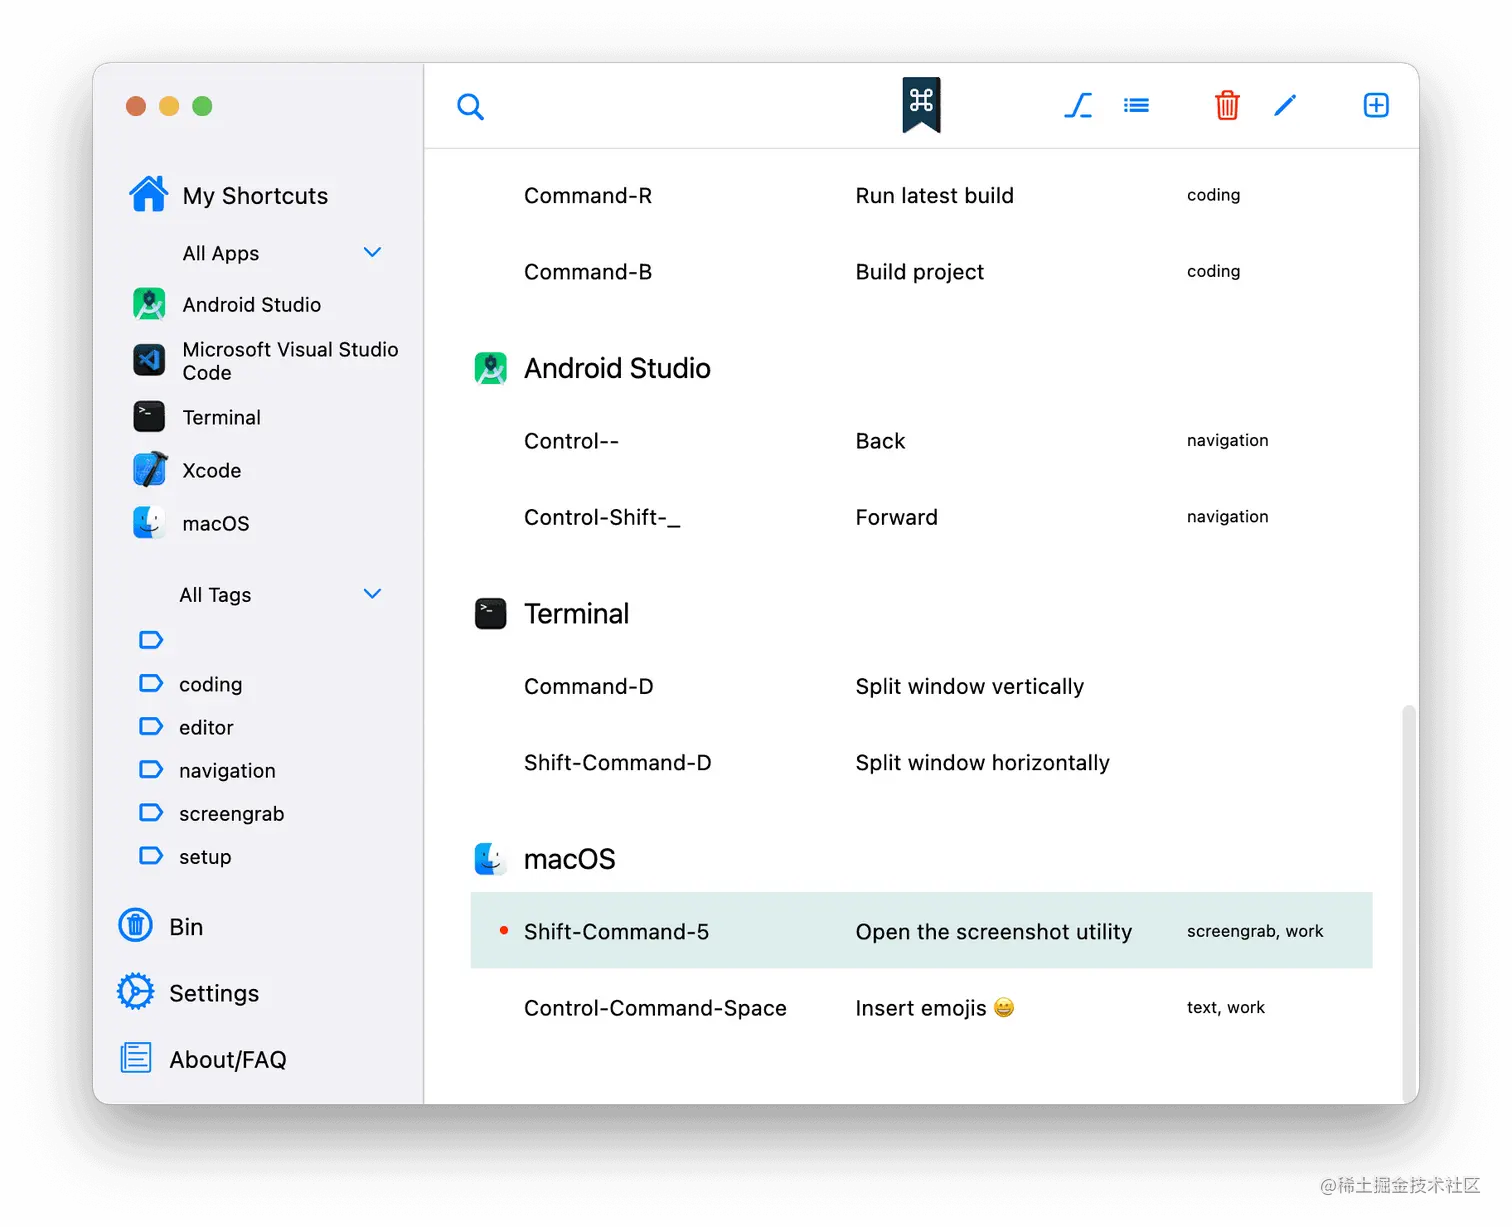Click Android Studio section header icon

tap(490, 368)
